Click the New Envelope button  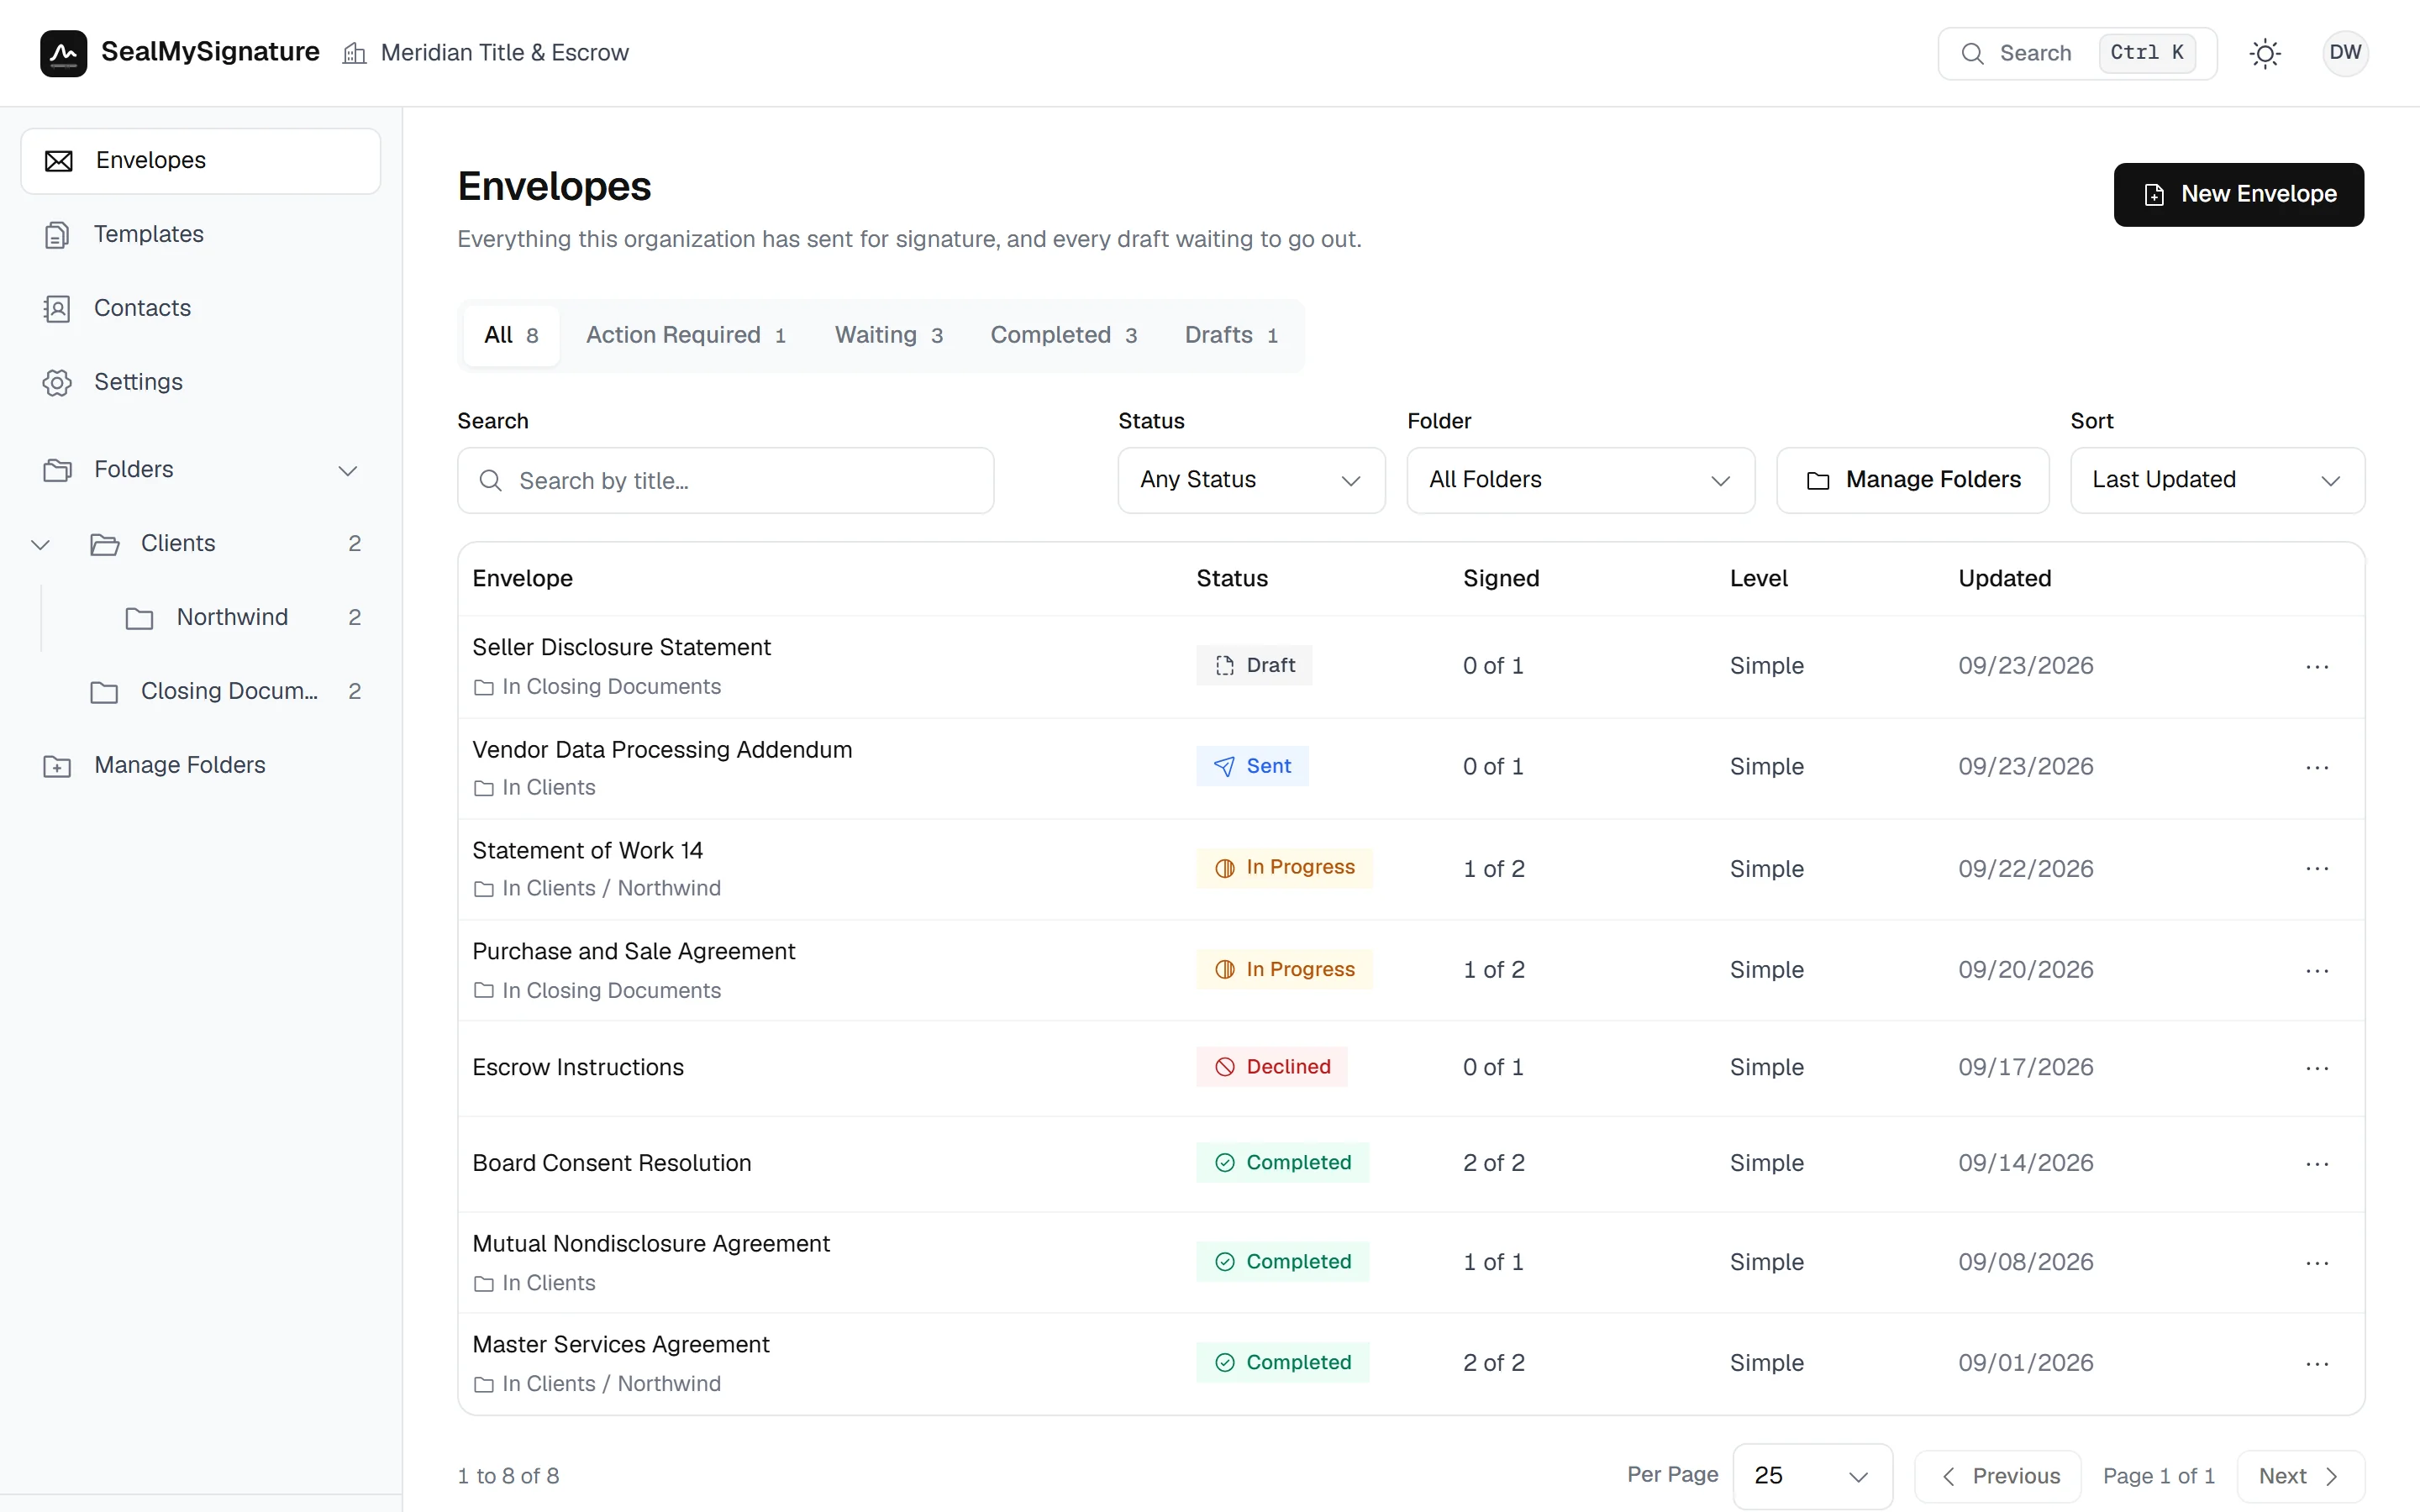(2238, 194)
